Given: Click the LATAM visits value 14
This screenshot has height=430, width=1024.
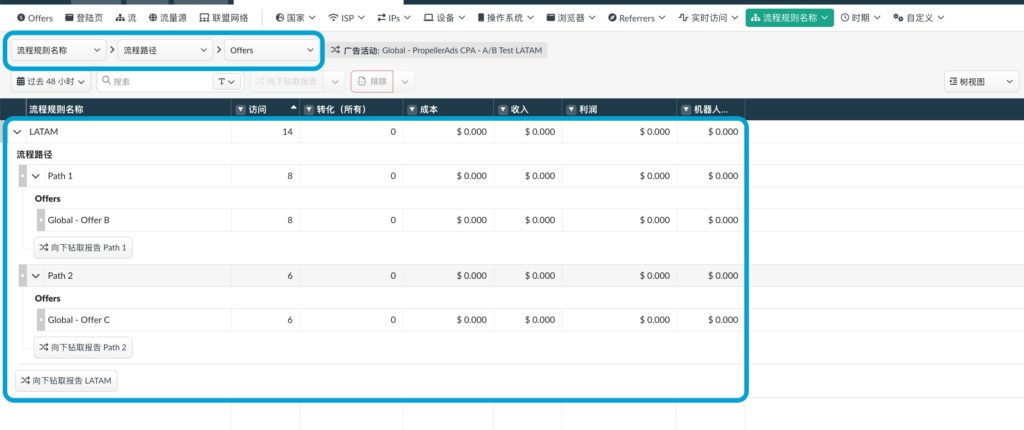Looking at the screenshot, I should 287,132.
